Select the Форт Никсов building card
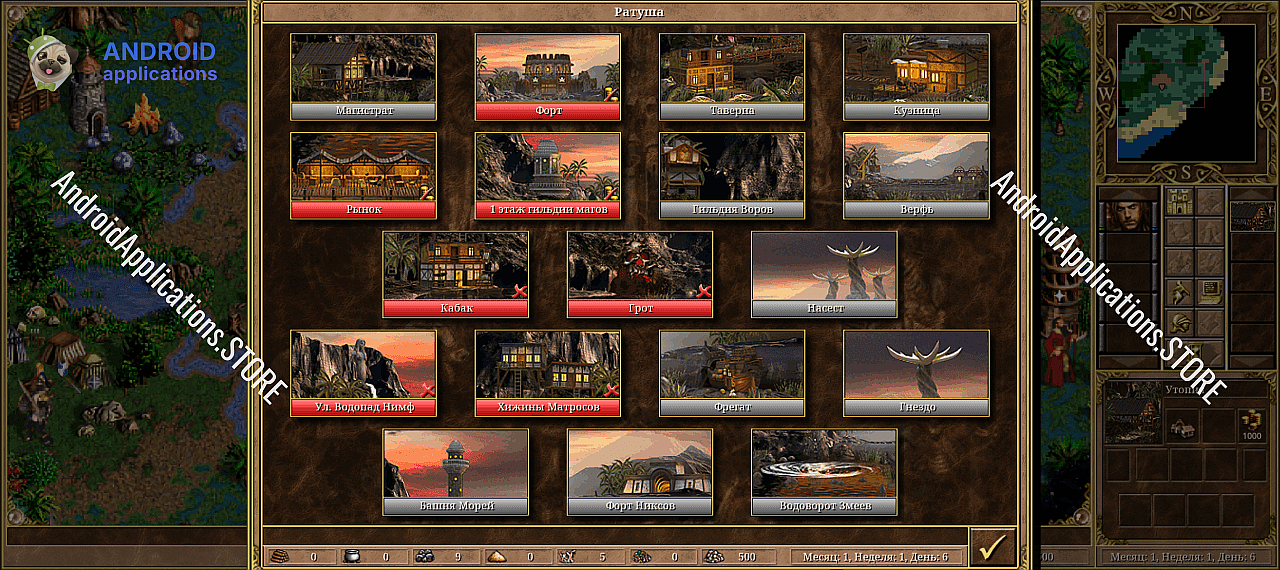Viewport: 1280px width, 570px height. (639, 472)
